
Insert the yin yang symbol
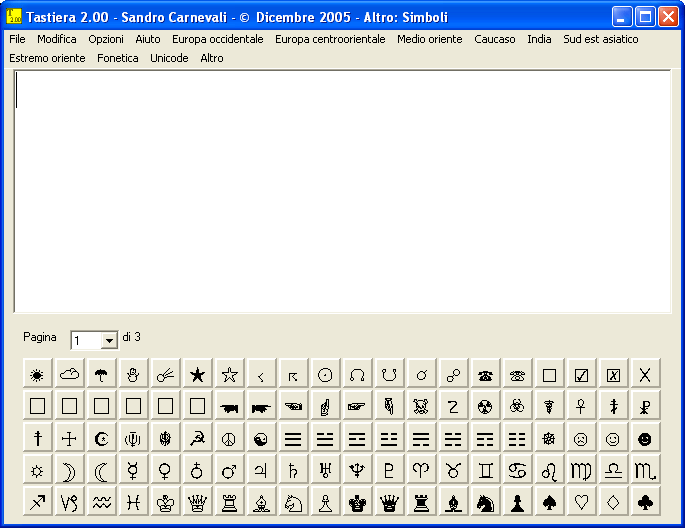pos(261,438)
